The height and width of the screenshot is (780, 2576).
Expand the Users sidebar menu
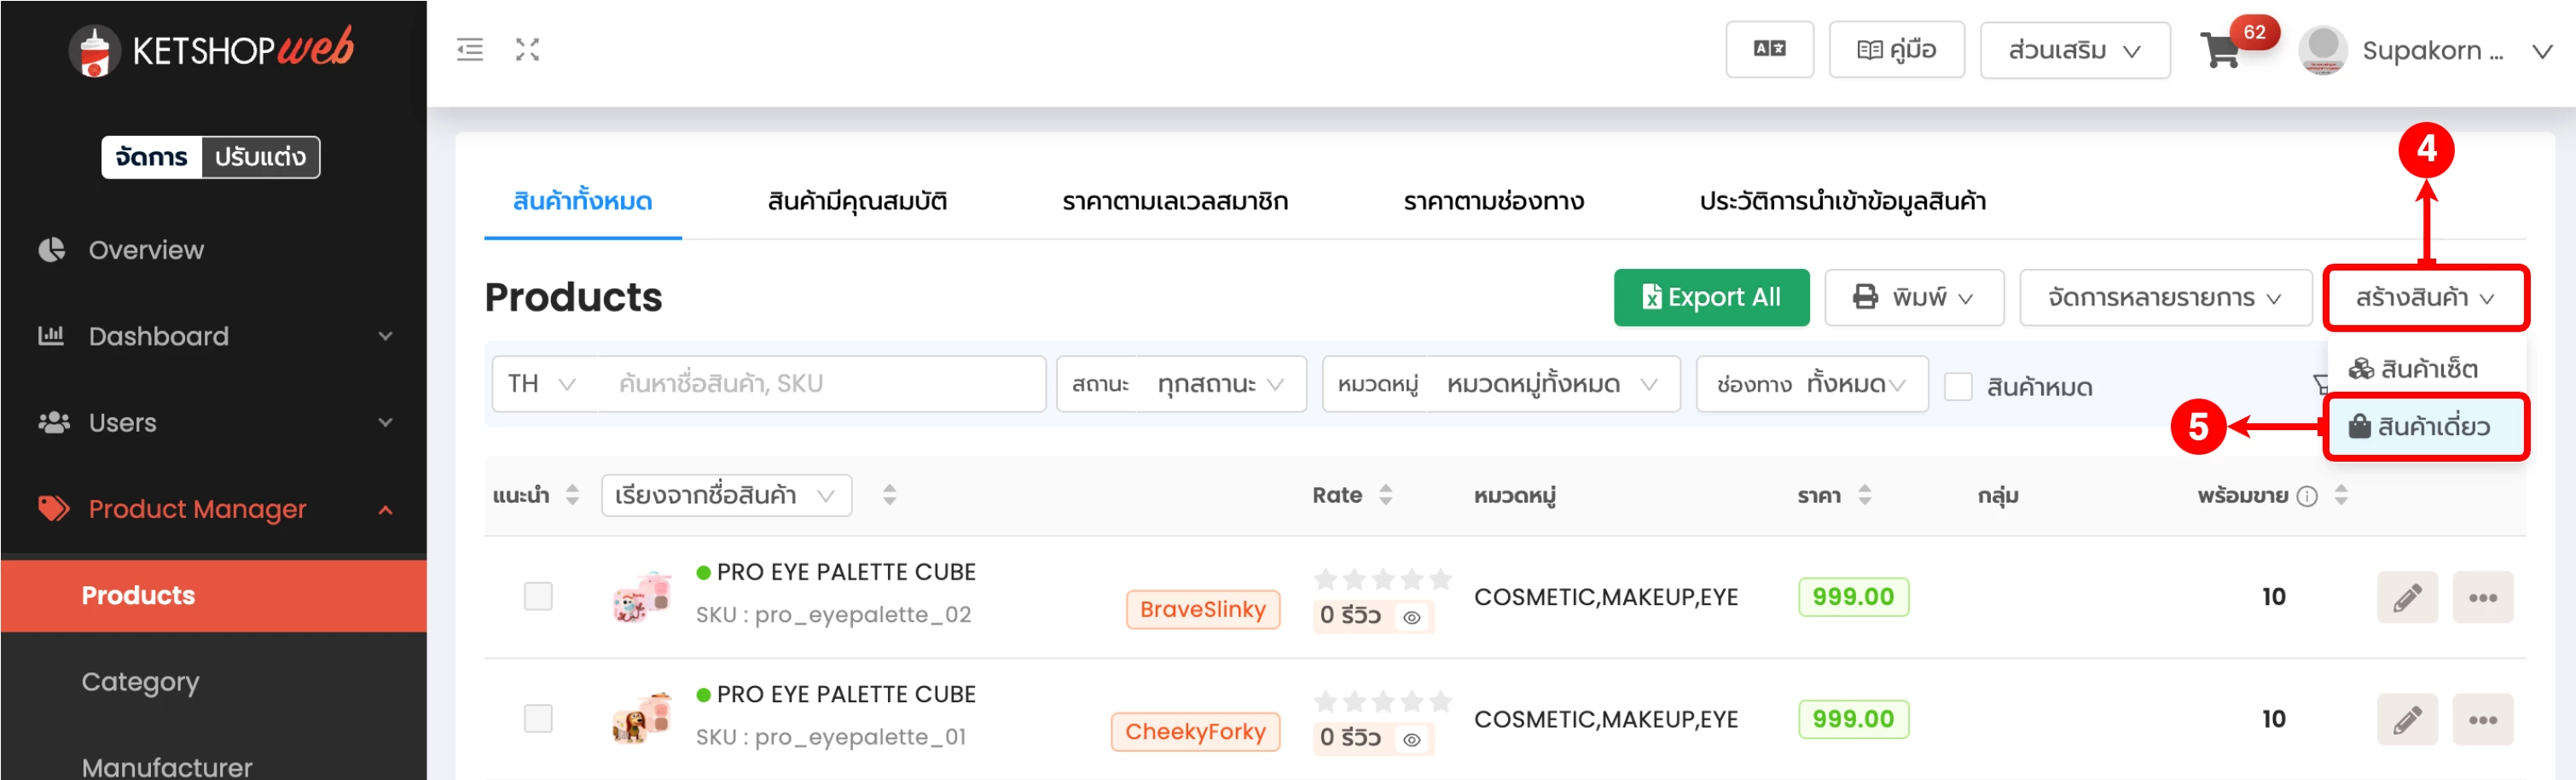214,423
